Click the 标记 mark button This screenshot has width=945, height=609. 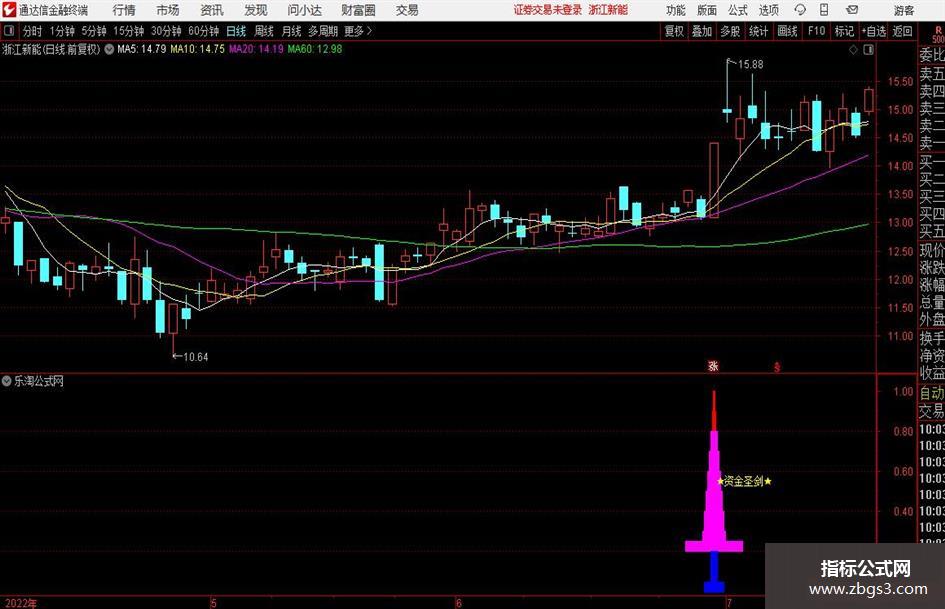[x=844, y=31]
